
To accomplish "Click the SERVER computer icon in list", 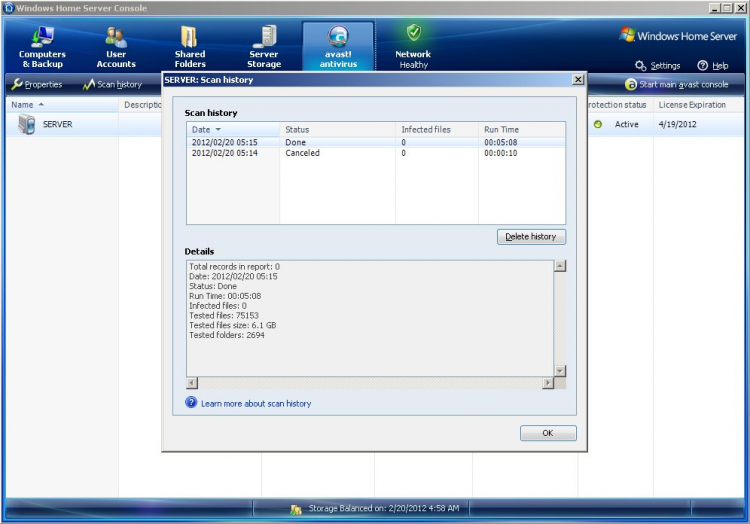I will 27,124.
